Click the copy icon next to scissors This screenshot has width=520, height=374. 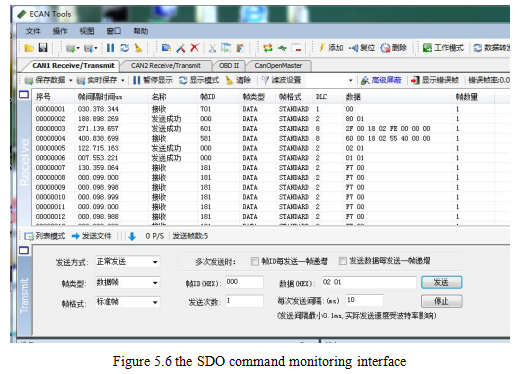tap(226, 48)
